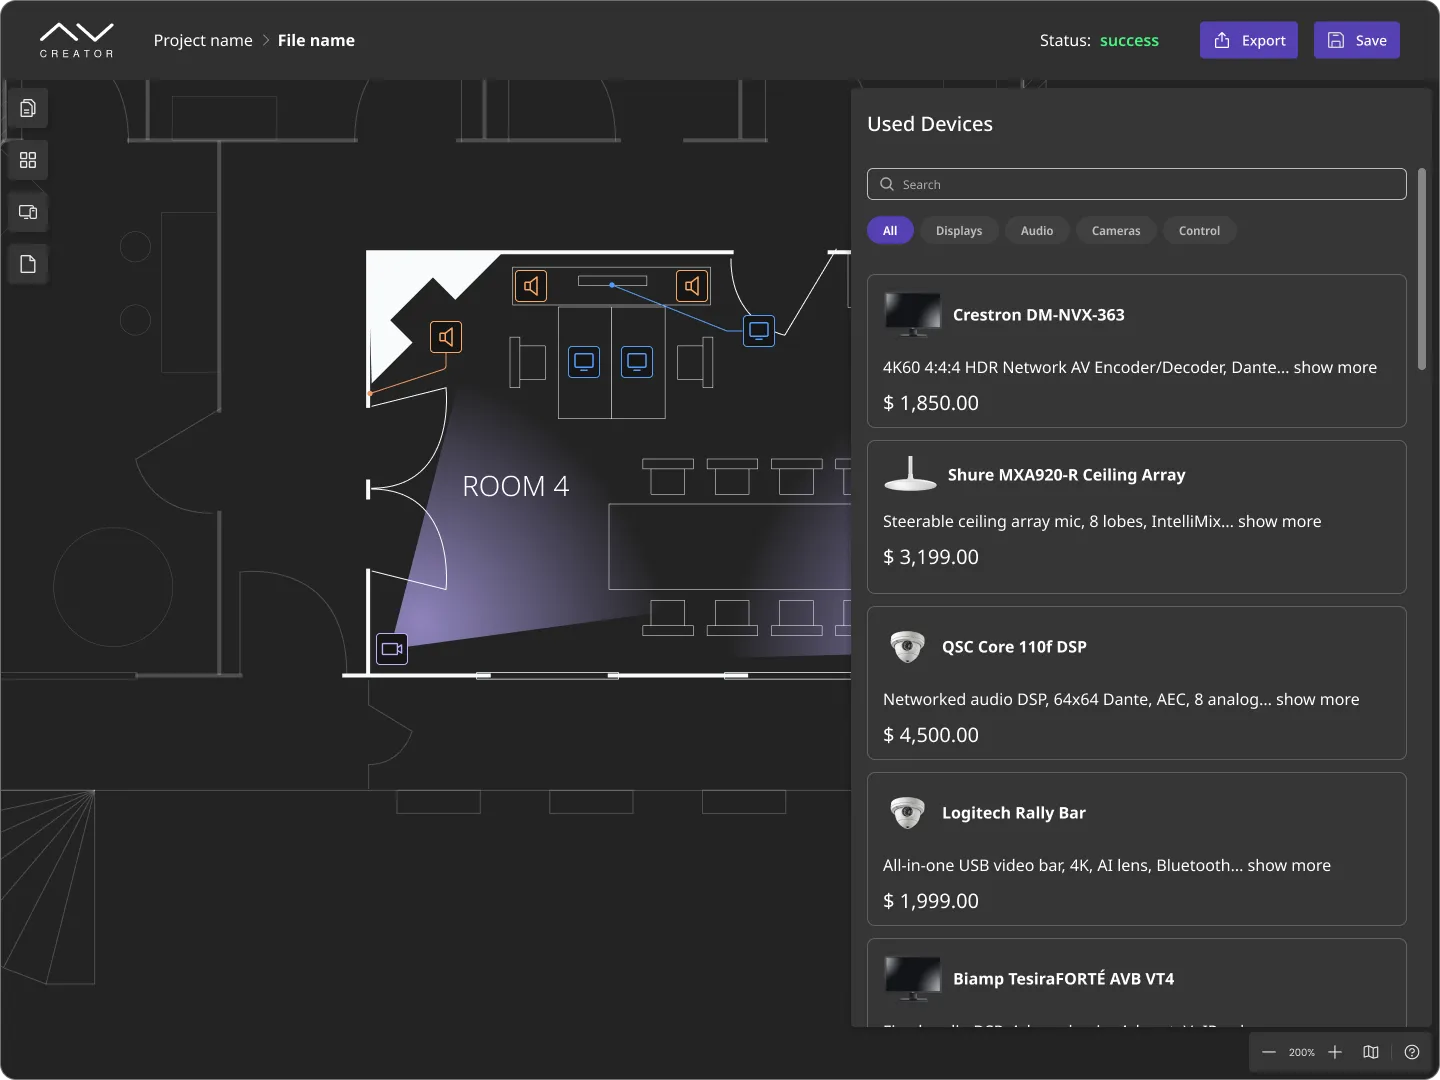Zoom out with the minus icon

point(1269,1052)
